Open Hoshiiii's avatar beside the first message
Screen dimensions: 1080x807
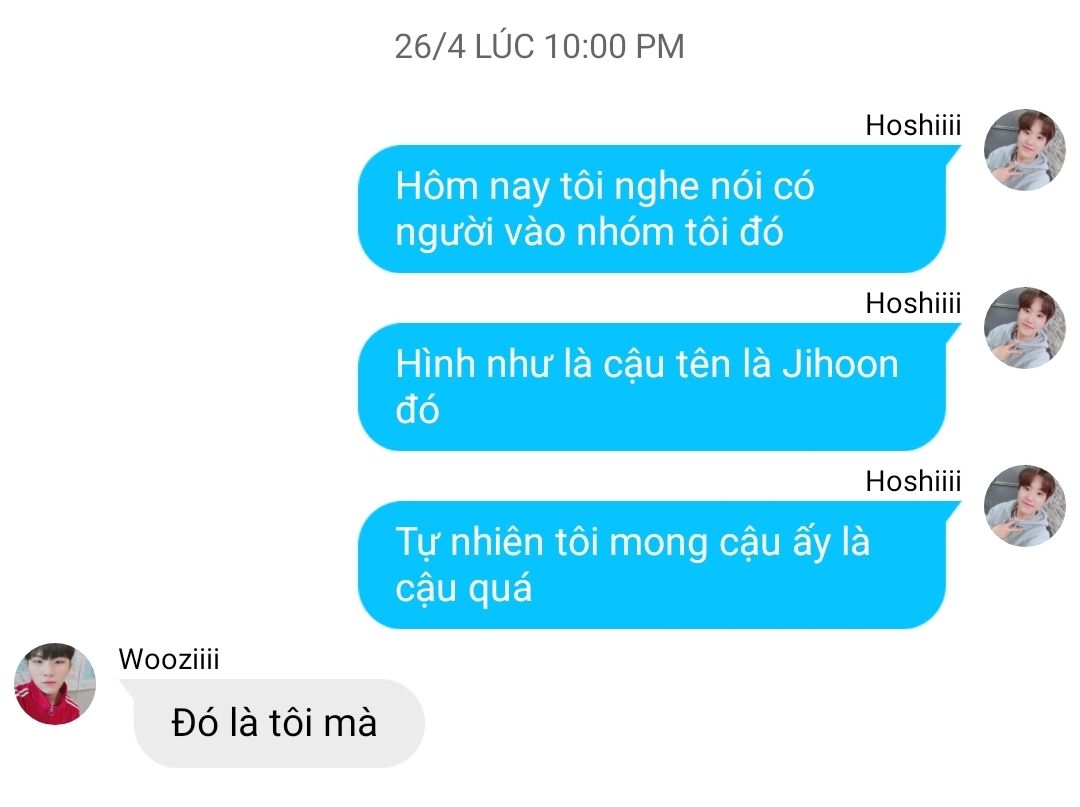(x=1024, y=149)
